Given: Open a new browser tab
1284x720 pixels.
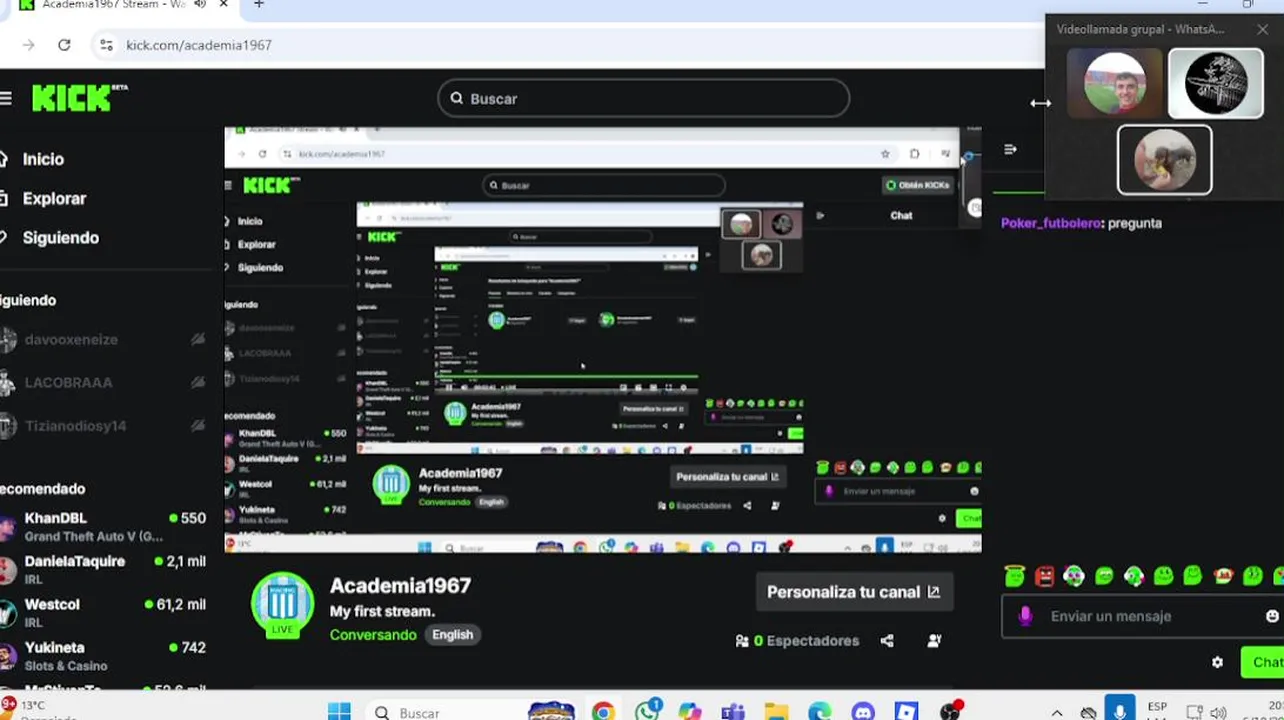Looking at the screenshot, I should coord(258,5).
